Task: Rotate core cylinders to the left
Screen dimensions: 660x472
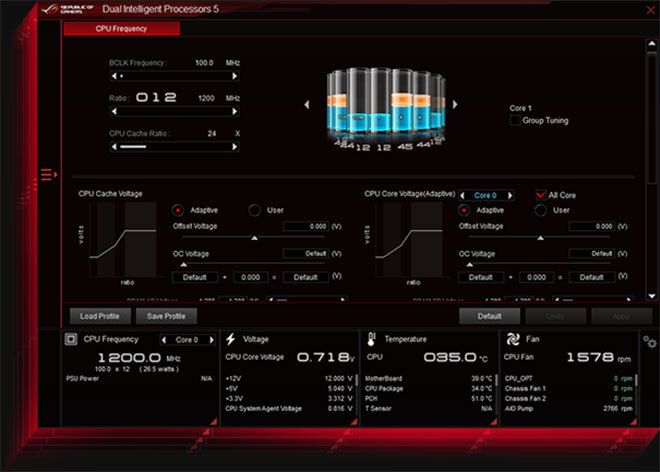Action: tap(307, 104)
